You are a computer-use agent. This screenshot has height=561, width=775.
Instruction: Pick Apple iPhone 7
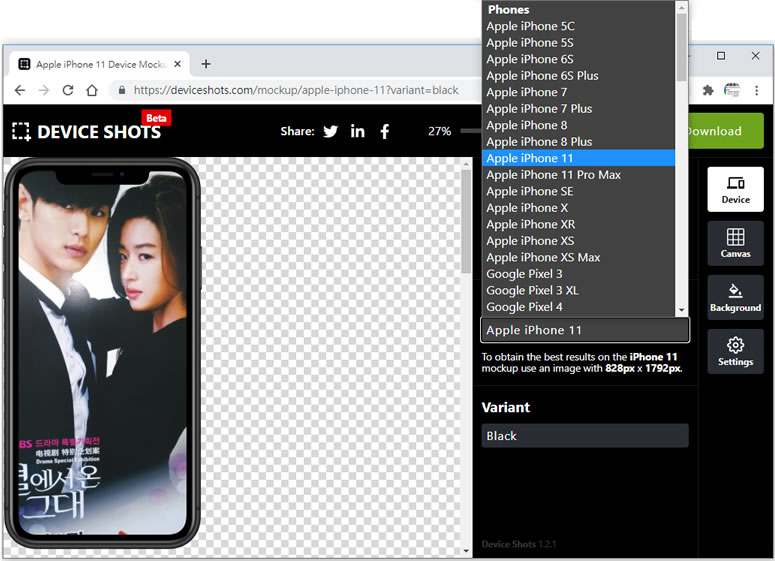pyautogui.click(x=578, y=92)
